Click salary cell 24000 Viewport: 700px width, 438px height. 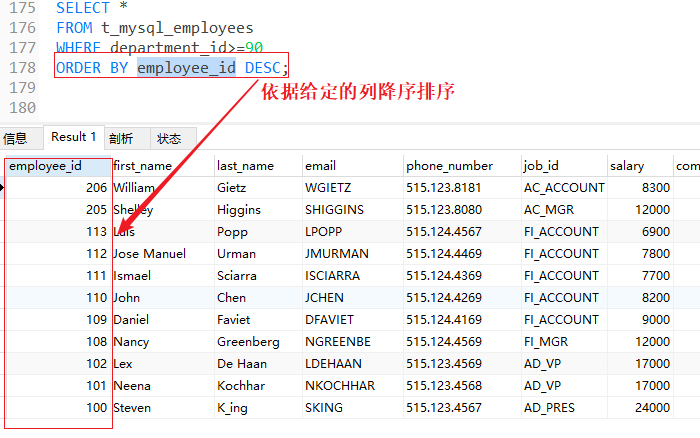coord(640,408)
